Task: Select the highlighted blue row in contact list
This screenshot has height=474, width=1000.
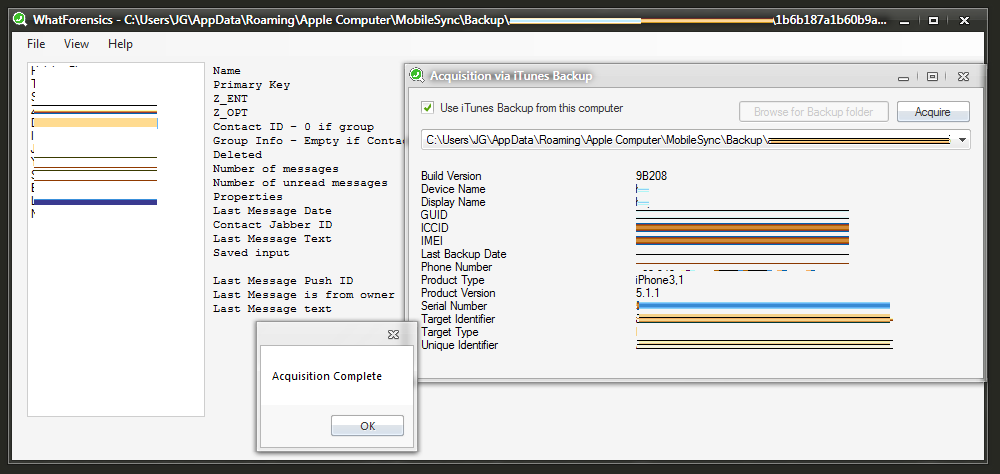Action: [94, 202]
